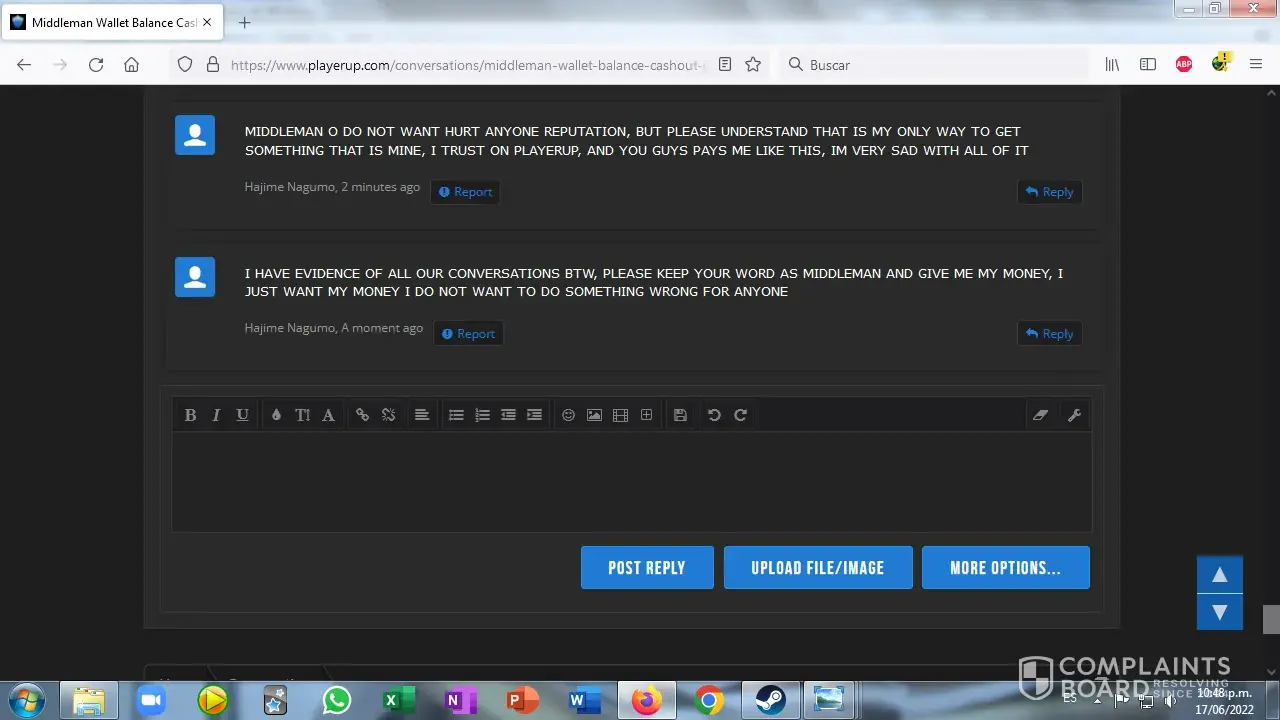Insert a bulleted list
The width and height of the screenshot is (1280, 720).
(456, 415)
